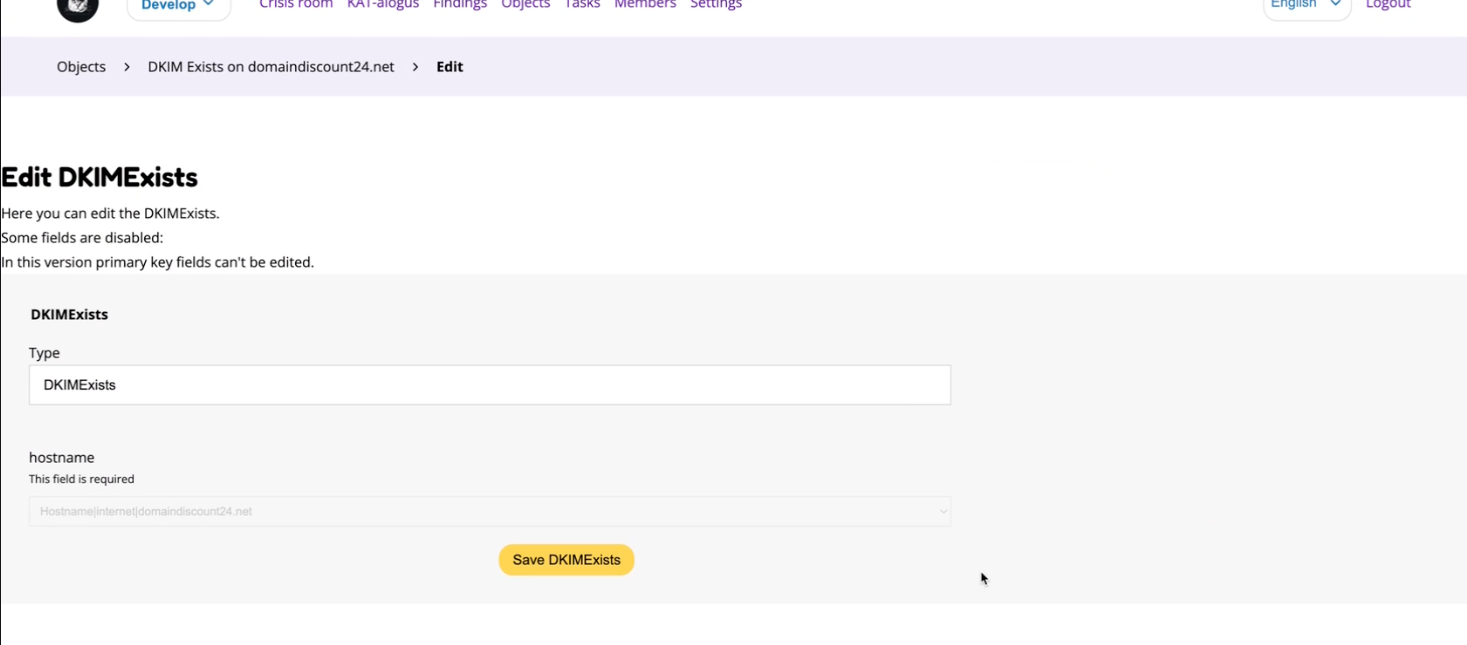
Task: Expand the English language selector
Action: tap(1305, 5)
